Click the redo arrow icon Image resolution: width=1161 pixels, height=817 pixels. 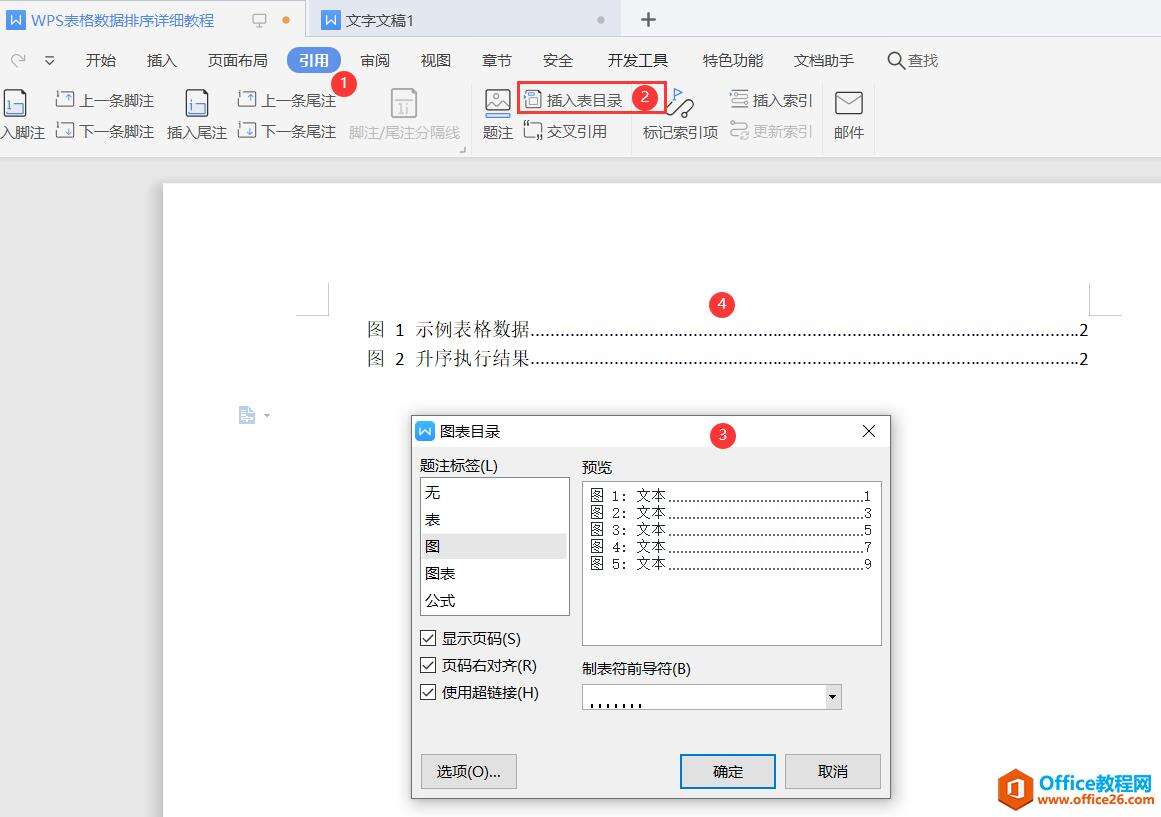point(19,60)
